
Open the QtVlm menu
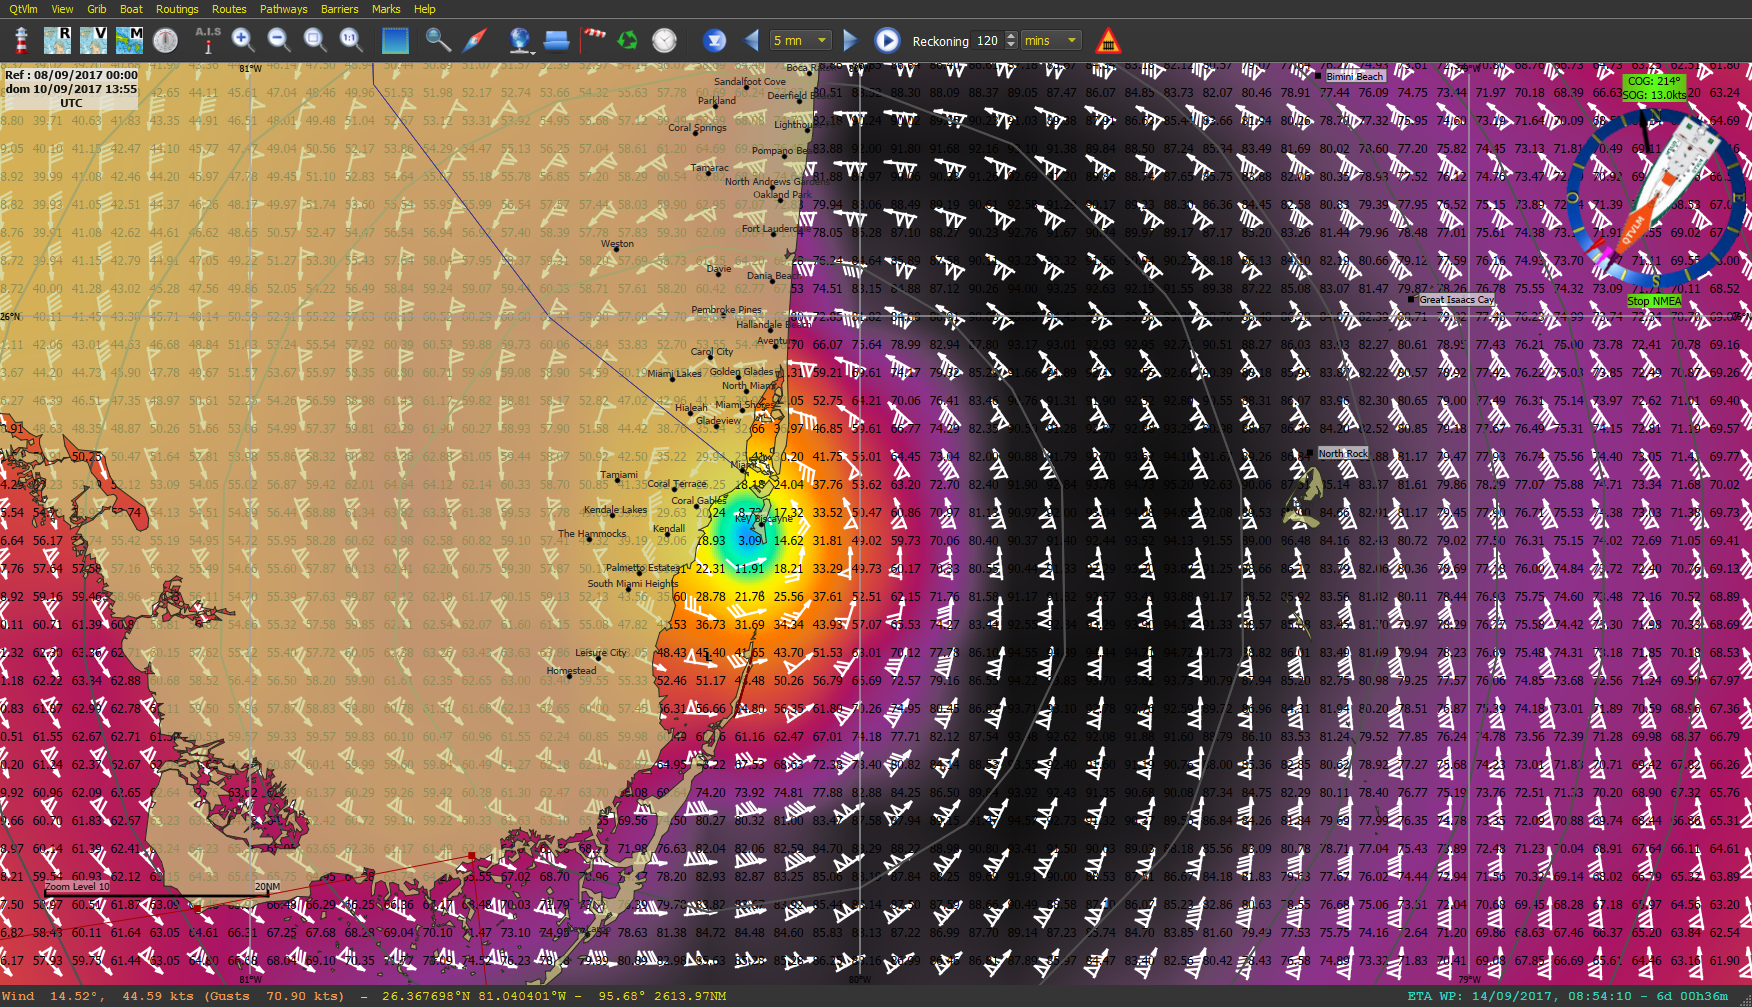23,9
